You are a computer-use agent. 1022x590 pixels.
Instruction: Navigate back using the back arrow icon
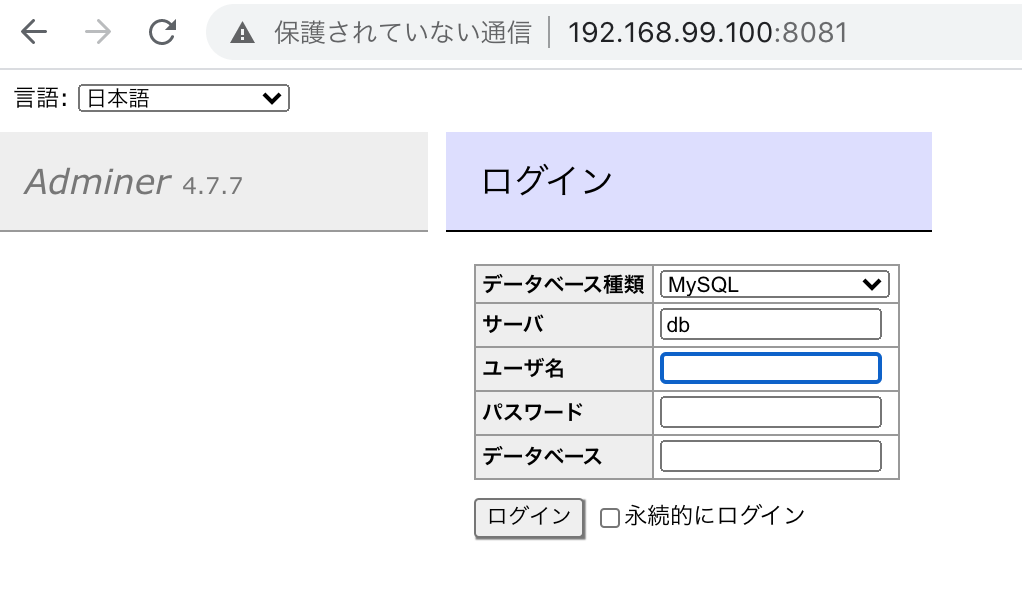pos(33,31)
